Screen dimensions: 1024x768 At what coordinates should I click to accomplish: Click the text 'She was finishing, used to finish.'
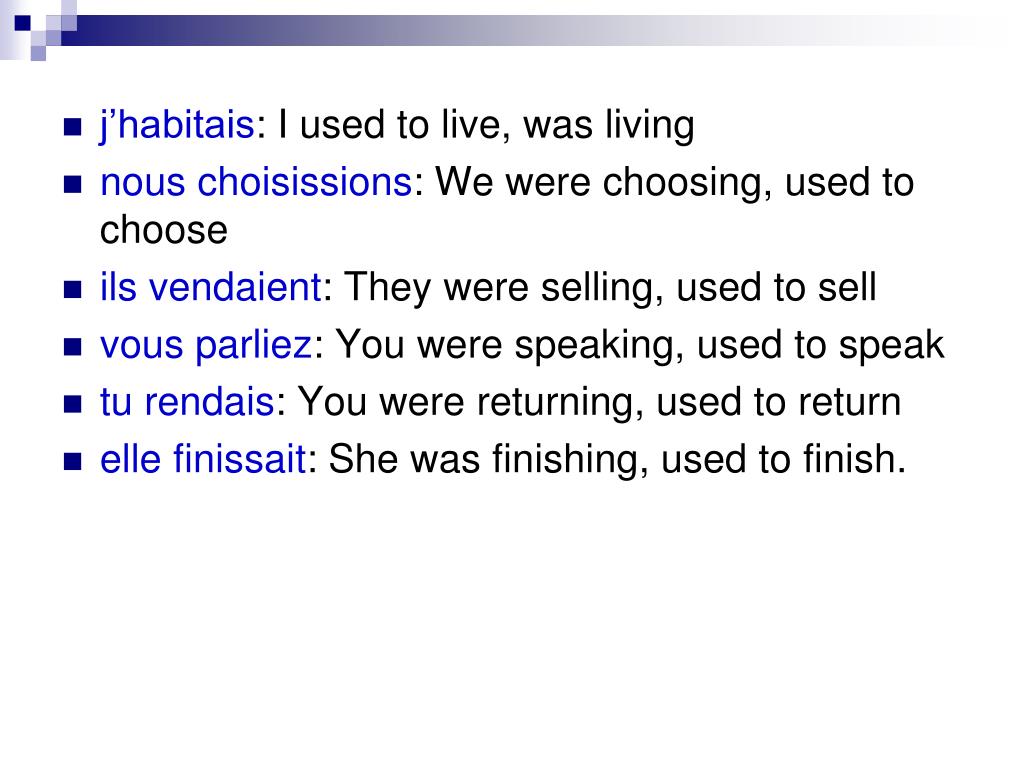tap(617, 459)
